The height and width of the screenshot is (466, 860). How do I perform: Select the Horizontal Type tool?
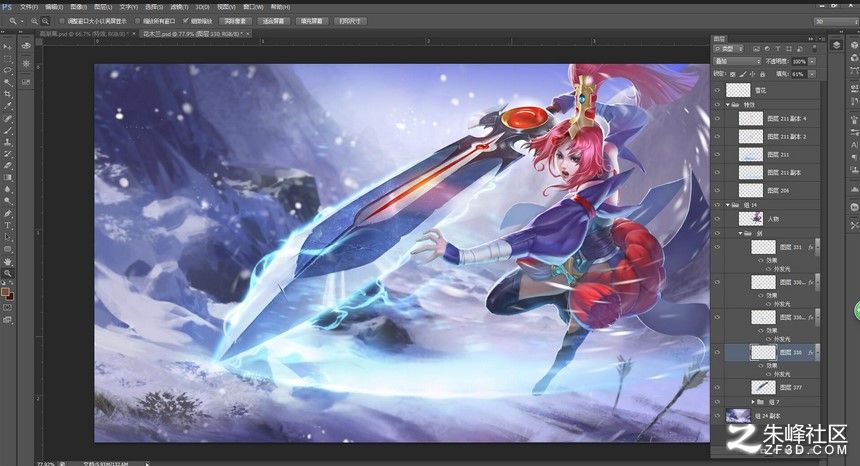[8, 225]
